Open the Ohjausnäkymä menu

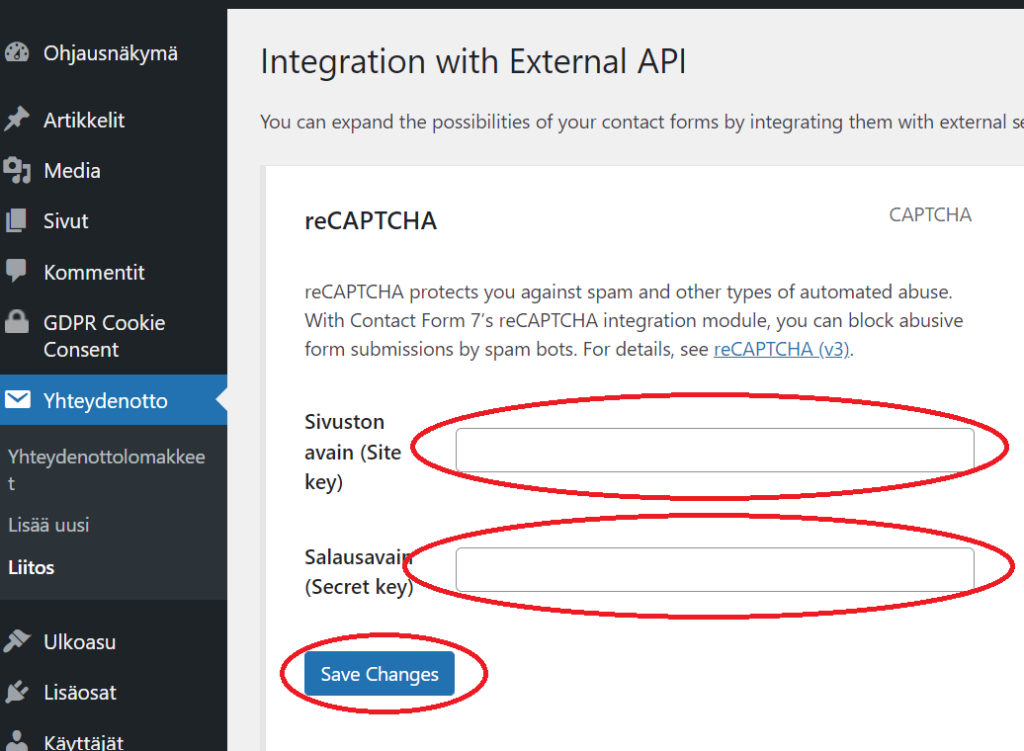click(x=110, y=53)
